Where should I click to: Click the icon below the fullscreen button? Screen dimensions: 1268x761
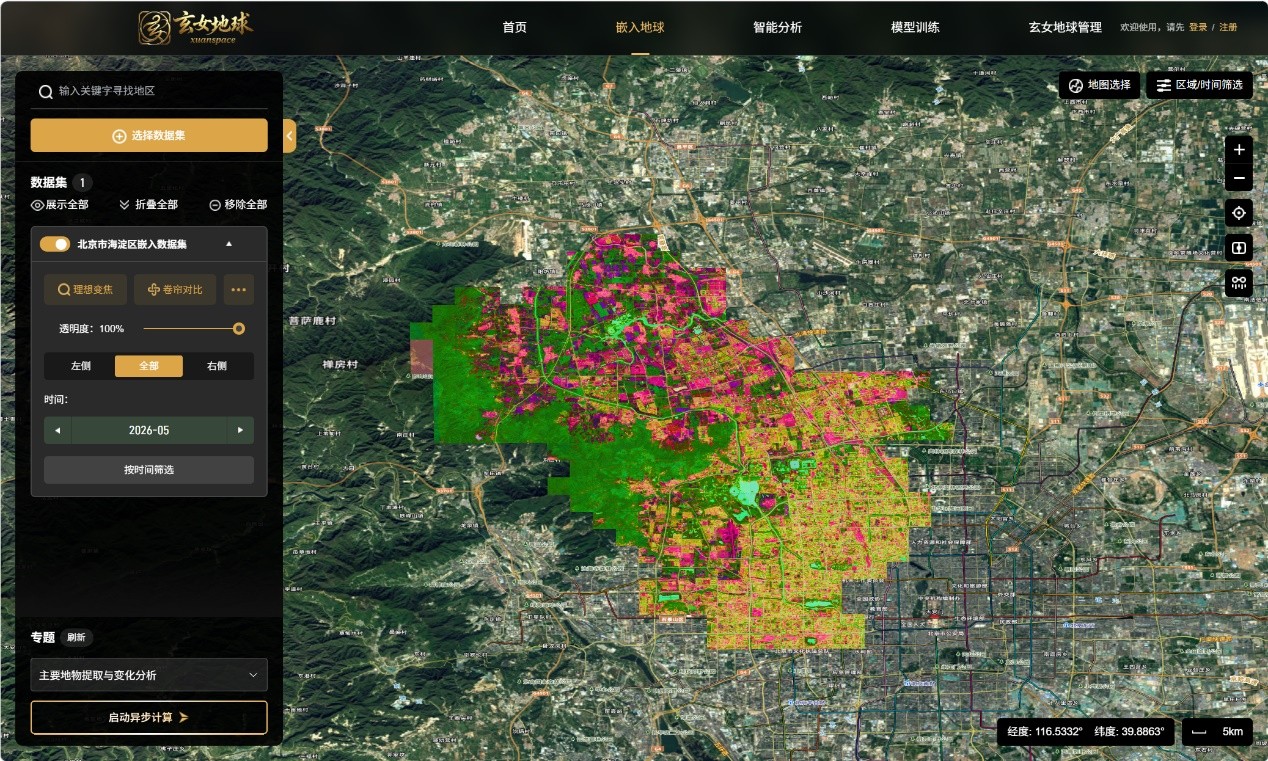tap(1238, 283)
